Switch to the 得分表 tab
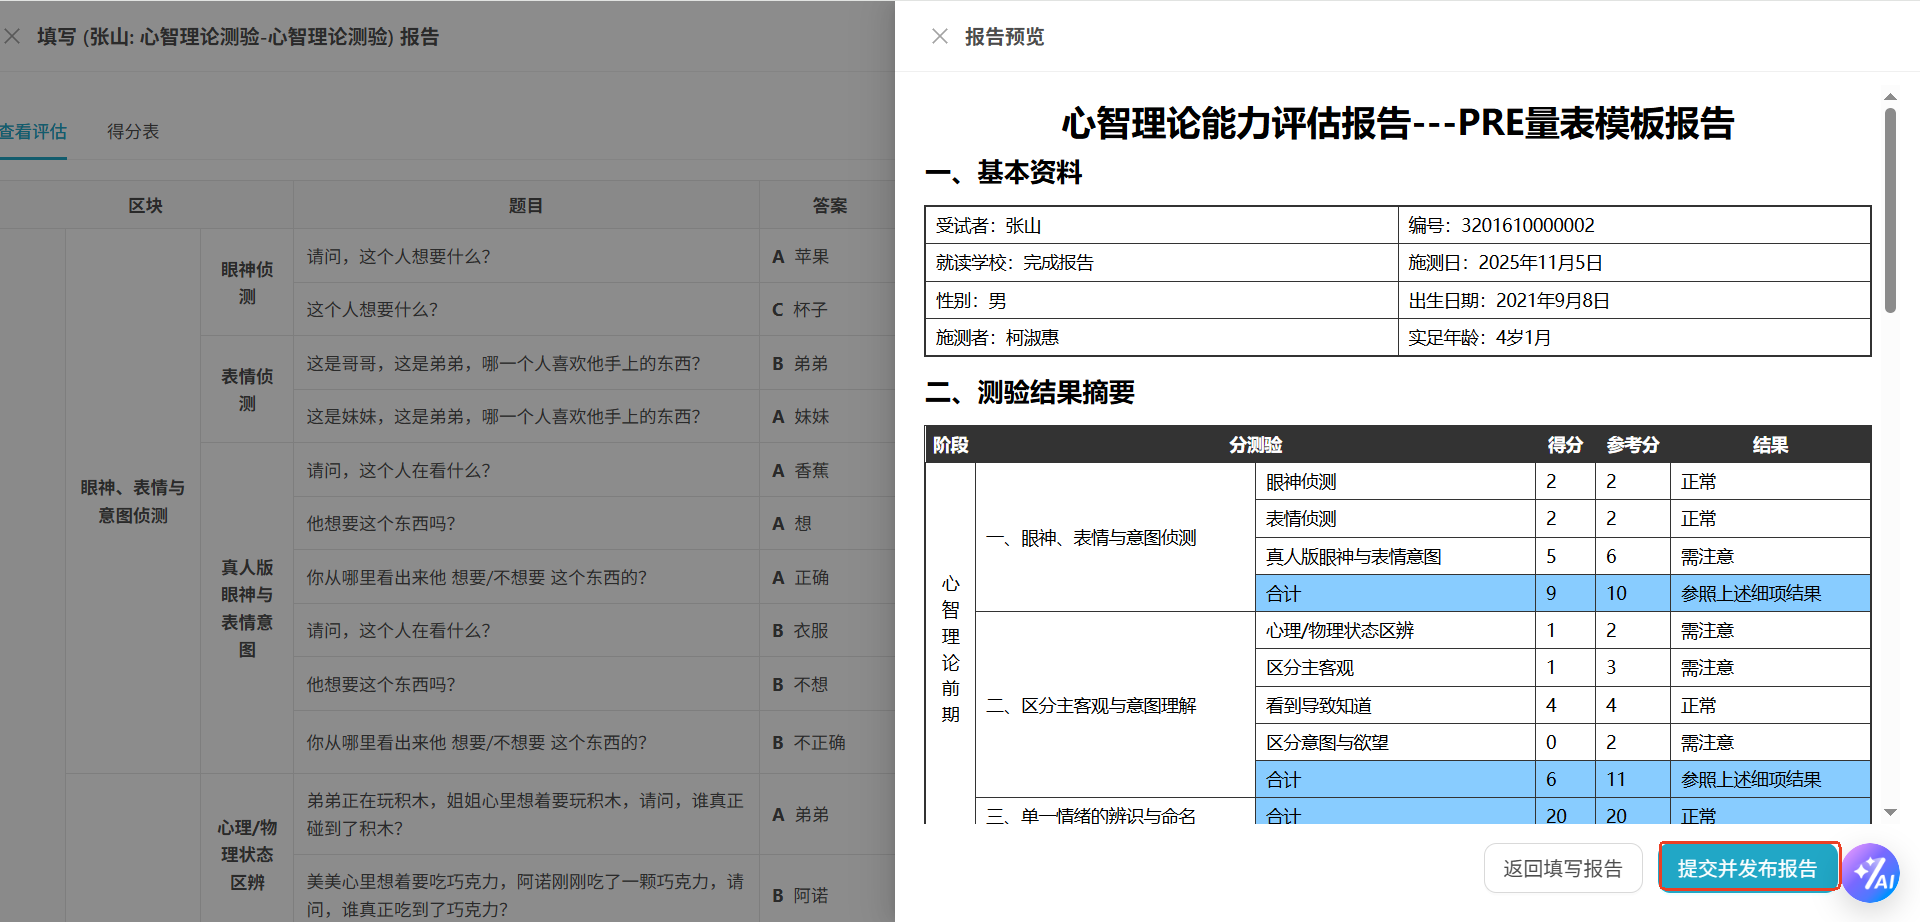 pyautogui.click(x=133, y=131)
